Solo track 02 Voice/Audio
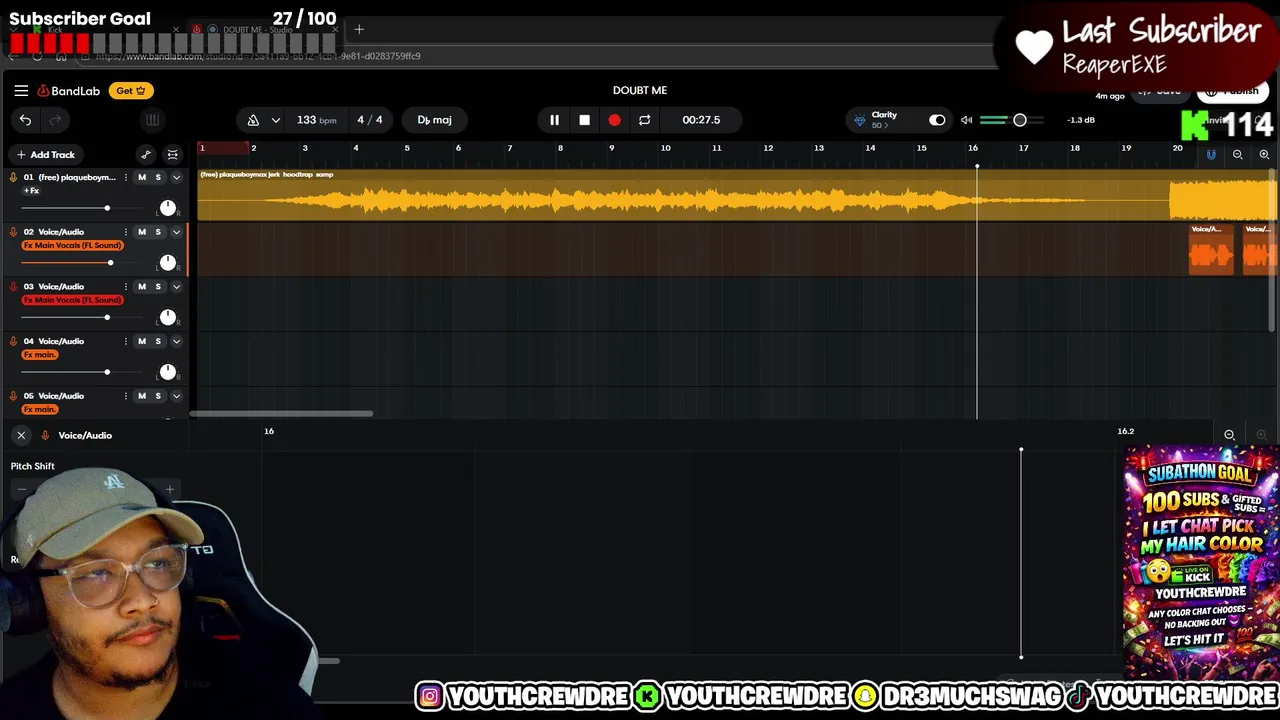The height and width of the screenshot is (720, 1280). pos(157,232)
